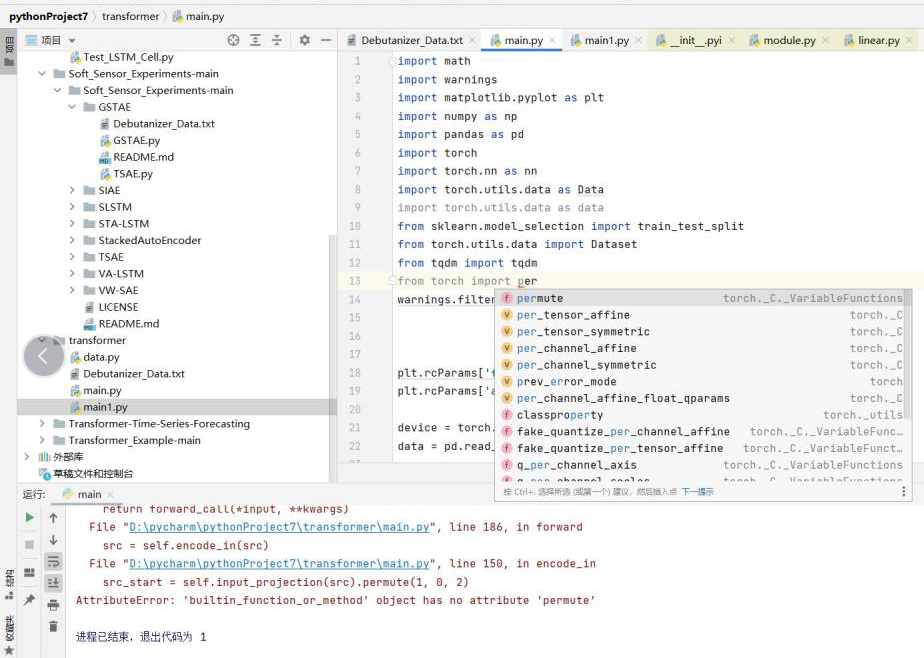The width and height of the screenshot is (924, 658).
Task: Expand the Transformer-Time-Series-Forecasting folder
Action: pos(43,424)
